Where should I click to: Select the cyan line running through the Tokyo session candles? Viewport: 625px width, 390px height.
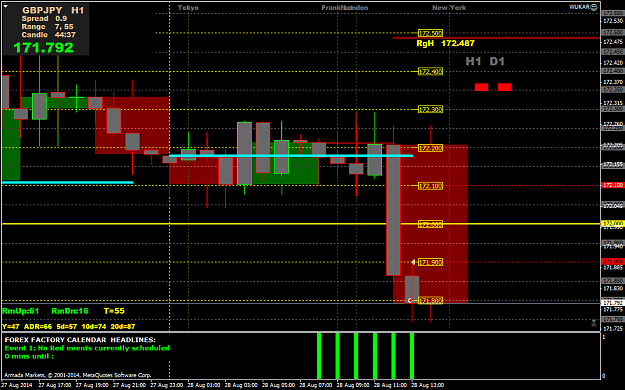[291, 156]
